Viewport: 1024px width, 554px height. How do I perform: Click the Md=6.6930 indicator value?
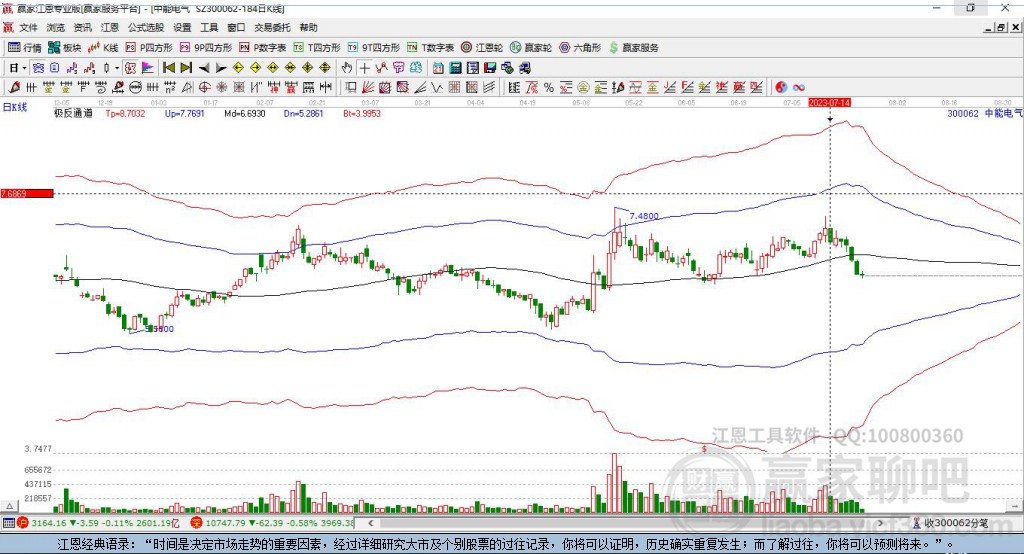tap(245, 113)
